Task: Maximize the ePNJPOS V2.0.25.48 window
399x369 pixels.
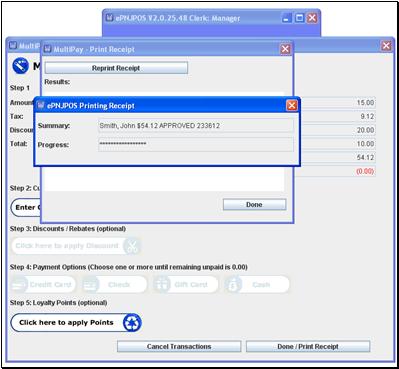Action: [x=299, y=18]
